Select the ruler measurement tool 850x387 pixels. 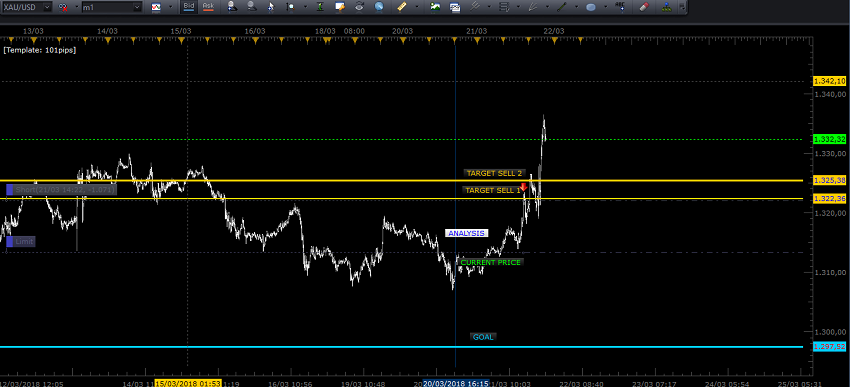pyautogui.click(x=402, y=7)
